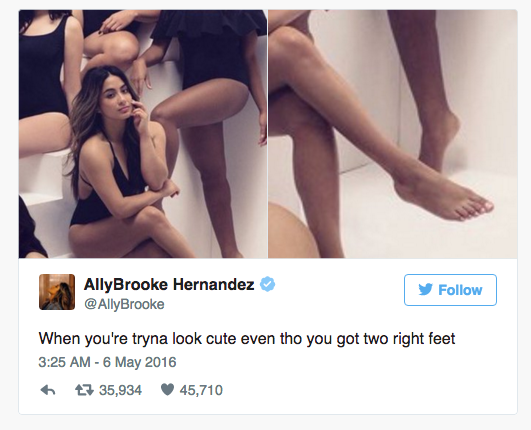Image resolution: width=531 pixels, height=430 pixels.
Task: Follow the @AllyBrooke account
Action: (x=450, y=290)
